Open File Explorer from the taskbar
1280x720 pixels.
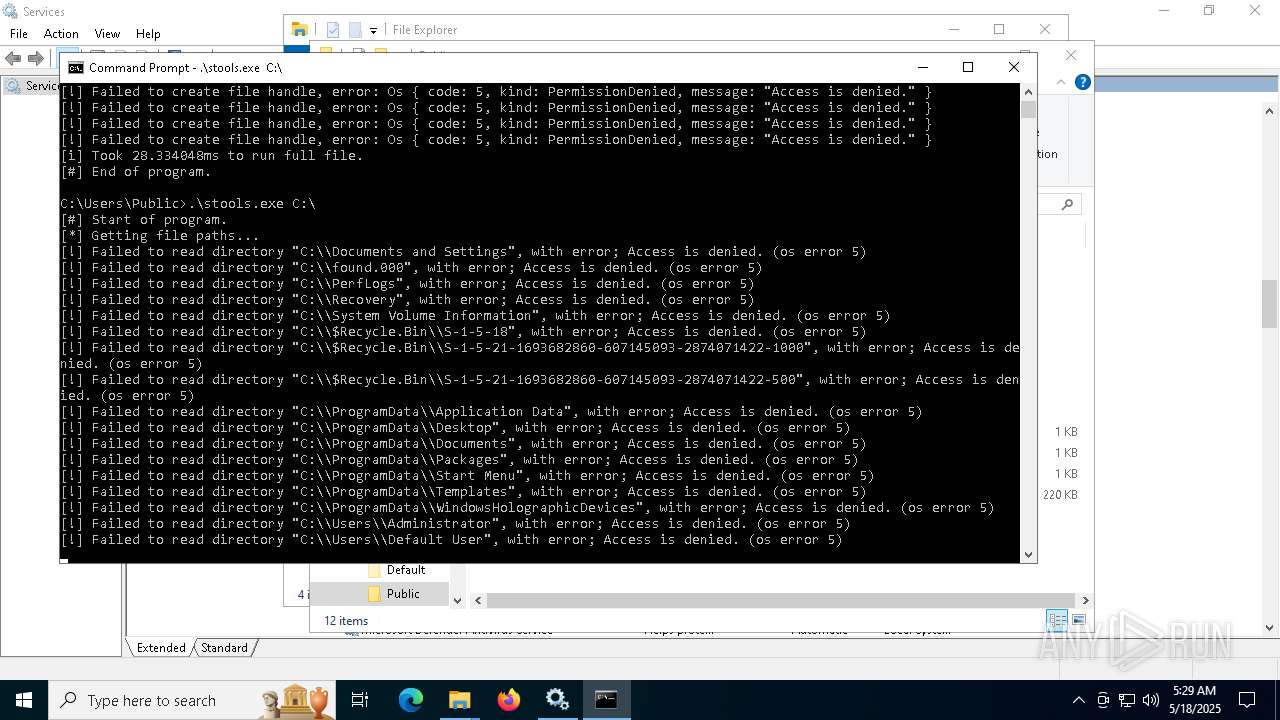point(459,700)
